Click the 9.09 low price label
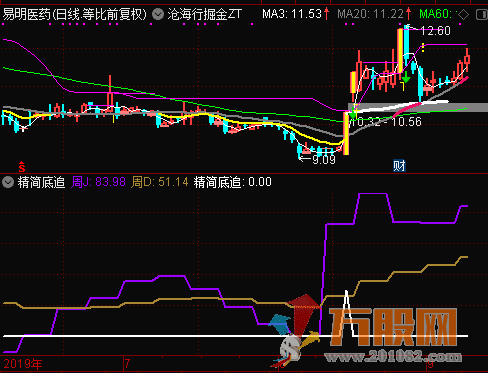This screenshot has width=488, height=373. coord(324,160)
